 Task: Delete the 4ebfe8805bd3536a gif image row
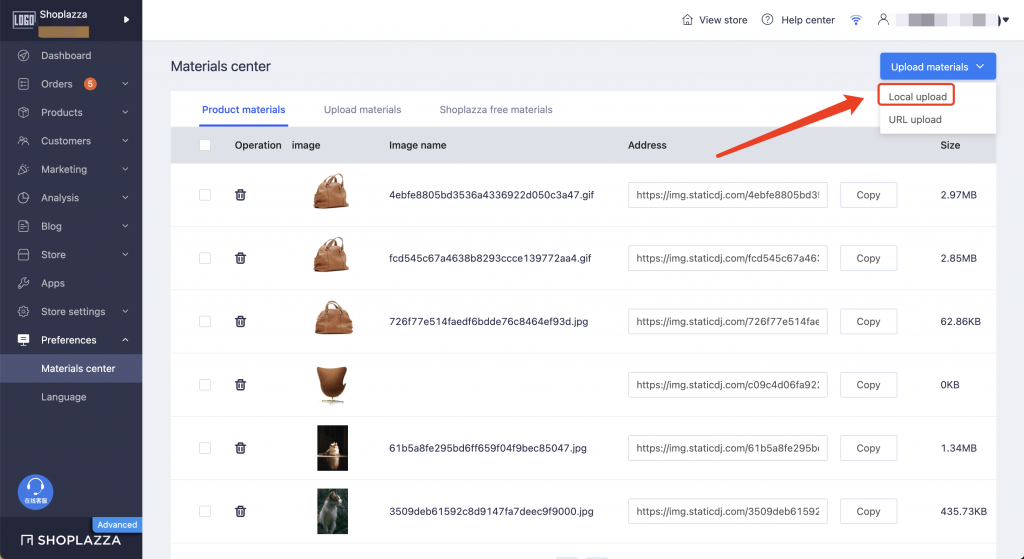(x=240, y=195)
